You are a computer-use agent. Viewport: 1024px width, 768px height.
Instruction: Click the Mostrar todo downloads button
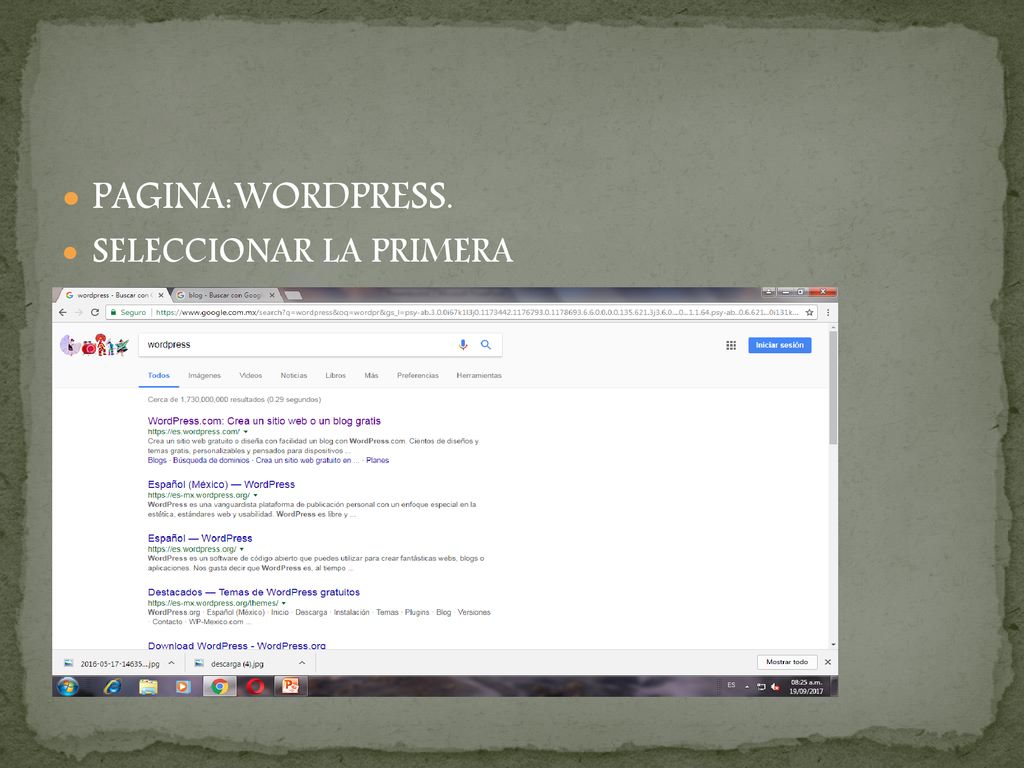pos(787,662)
